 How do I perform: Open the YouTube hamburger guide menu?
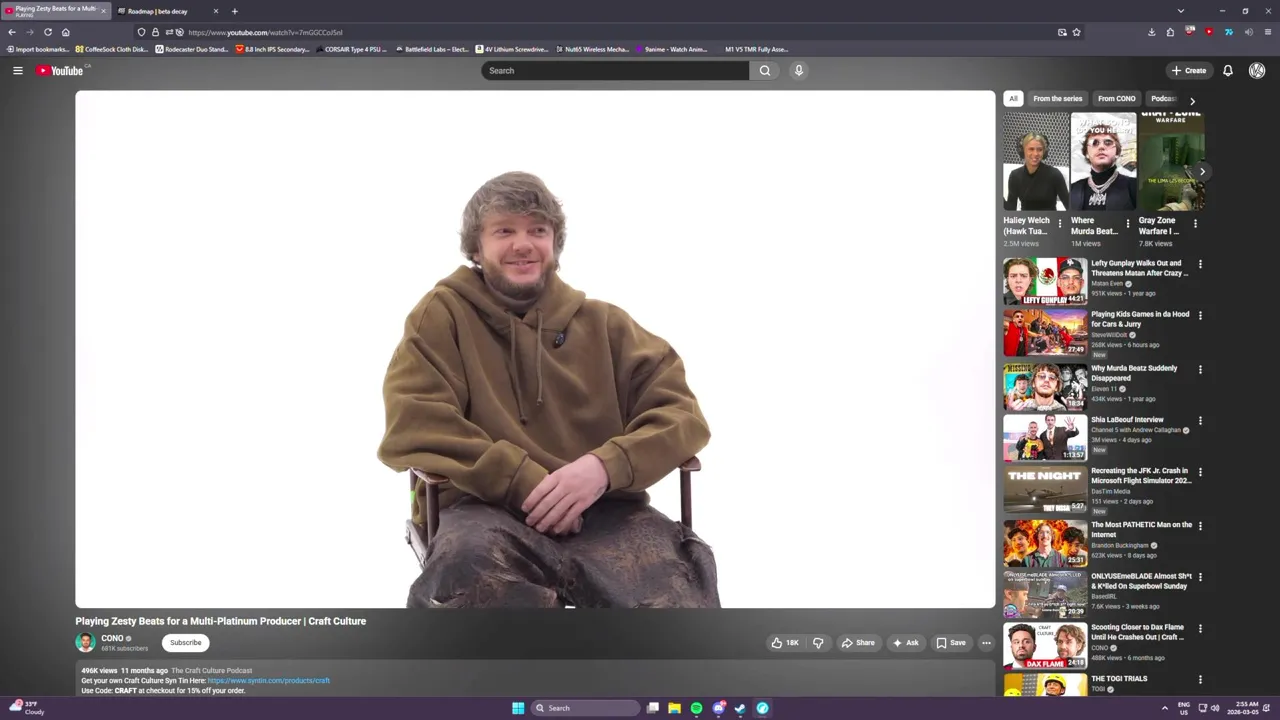(x=17, y=70)
